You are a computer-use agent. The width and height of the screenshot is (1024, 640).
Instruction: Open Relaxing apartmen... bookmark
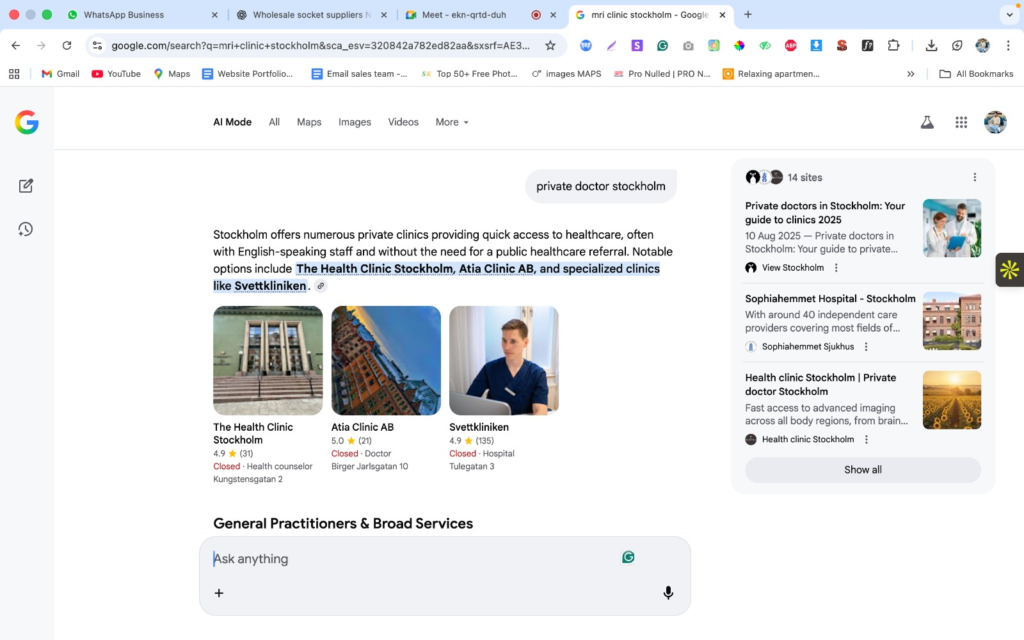coord(771,74)
